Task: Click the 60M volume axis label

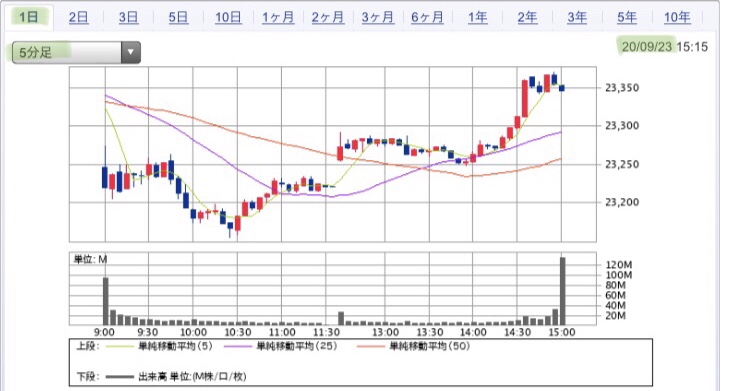Action: coord(615,295)
